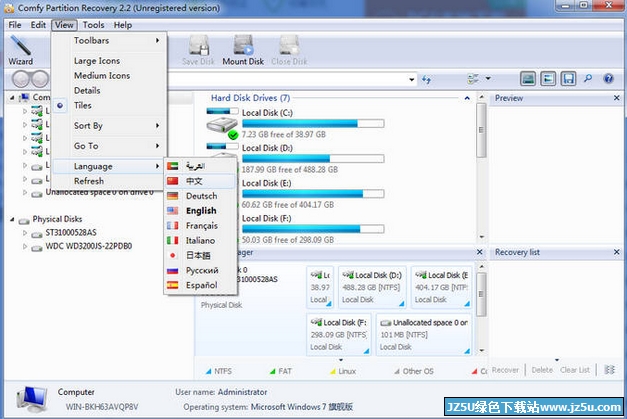627x419 pixels.
Task: Select the Arabic flag language icon
Action: 173,166
